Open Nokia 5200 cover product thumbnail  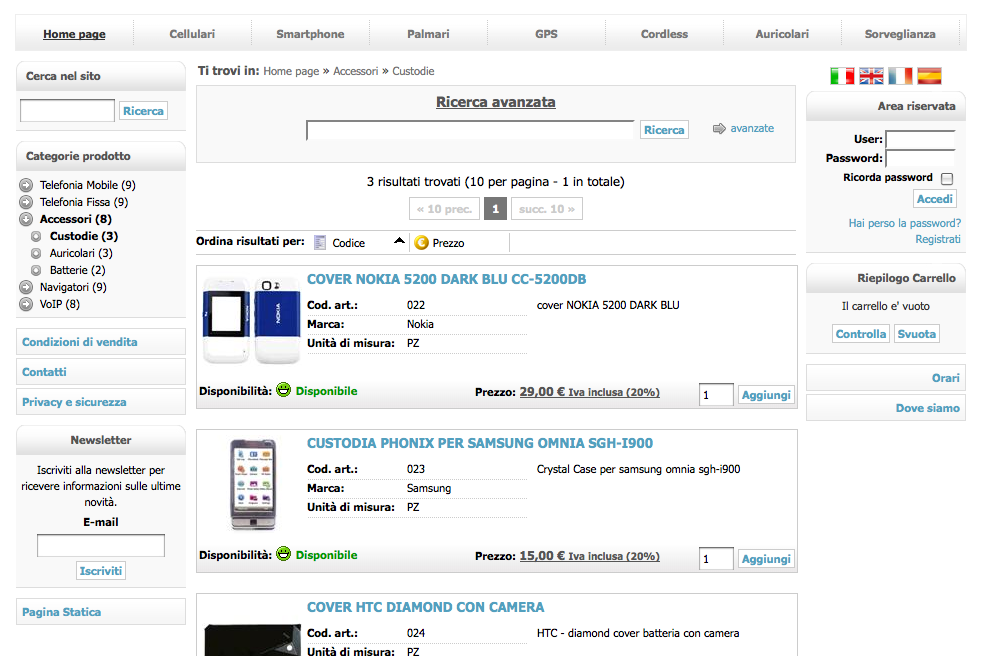click(x=251, y=320)
